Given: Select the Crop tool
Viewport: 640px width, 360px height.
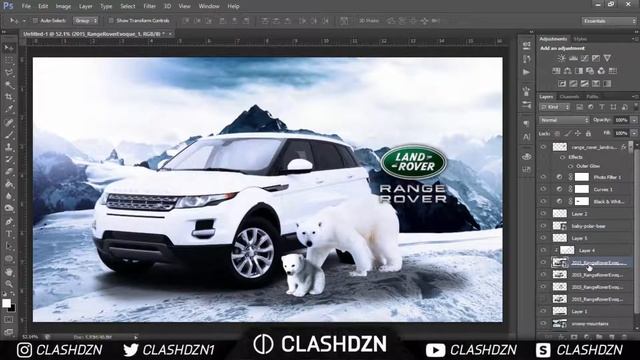Looking at the screenshot, I should point(9,97).
